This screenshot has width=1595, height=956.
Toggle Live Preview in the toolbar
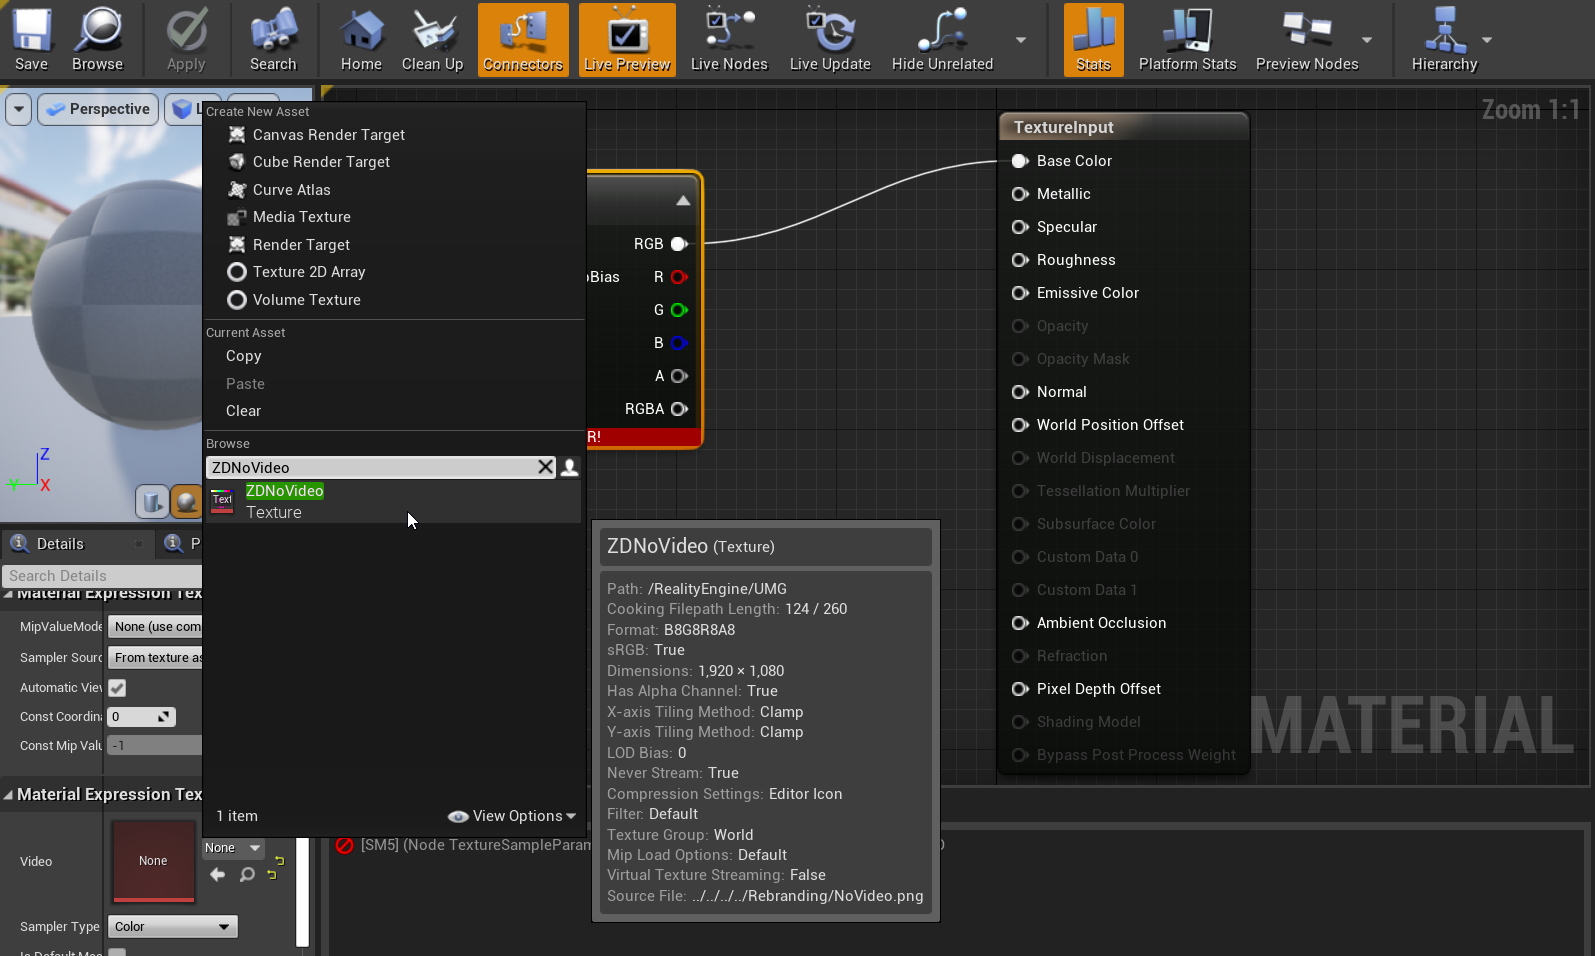[627, 40]
